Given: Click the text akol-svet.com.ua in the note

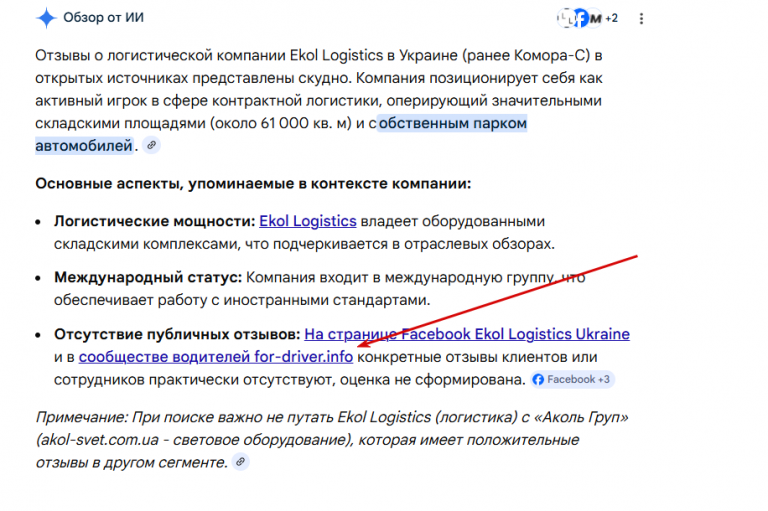Looking at the screenshot, I should click(99, 439).
